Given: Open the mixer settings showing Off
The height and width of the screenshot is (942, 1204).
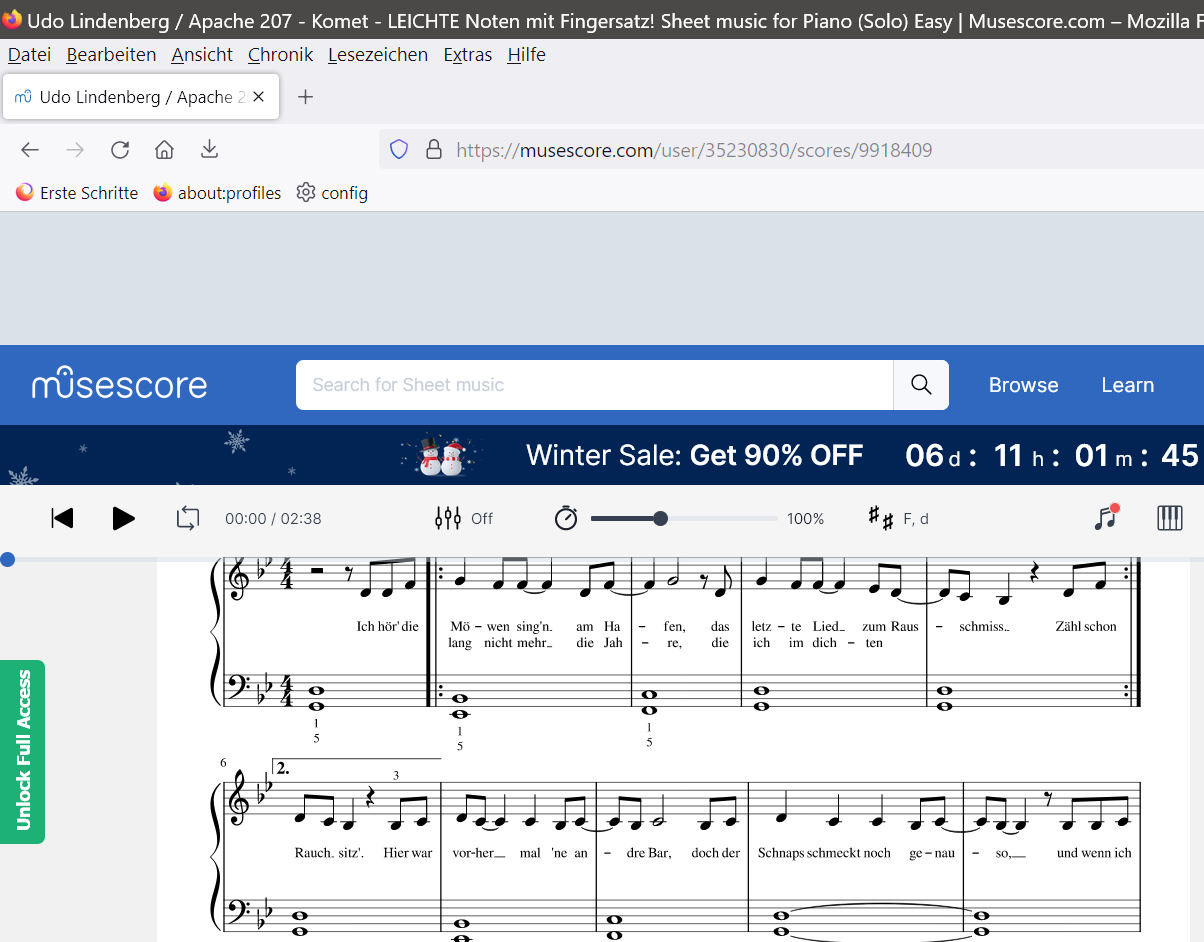Looking at the screenshot, I should (x=464, y=518).
